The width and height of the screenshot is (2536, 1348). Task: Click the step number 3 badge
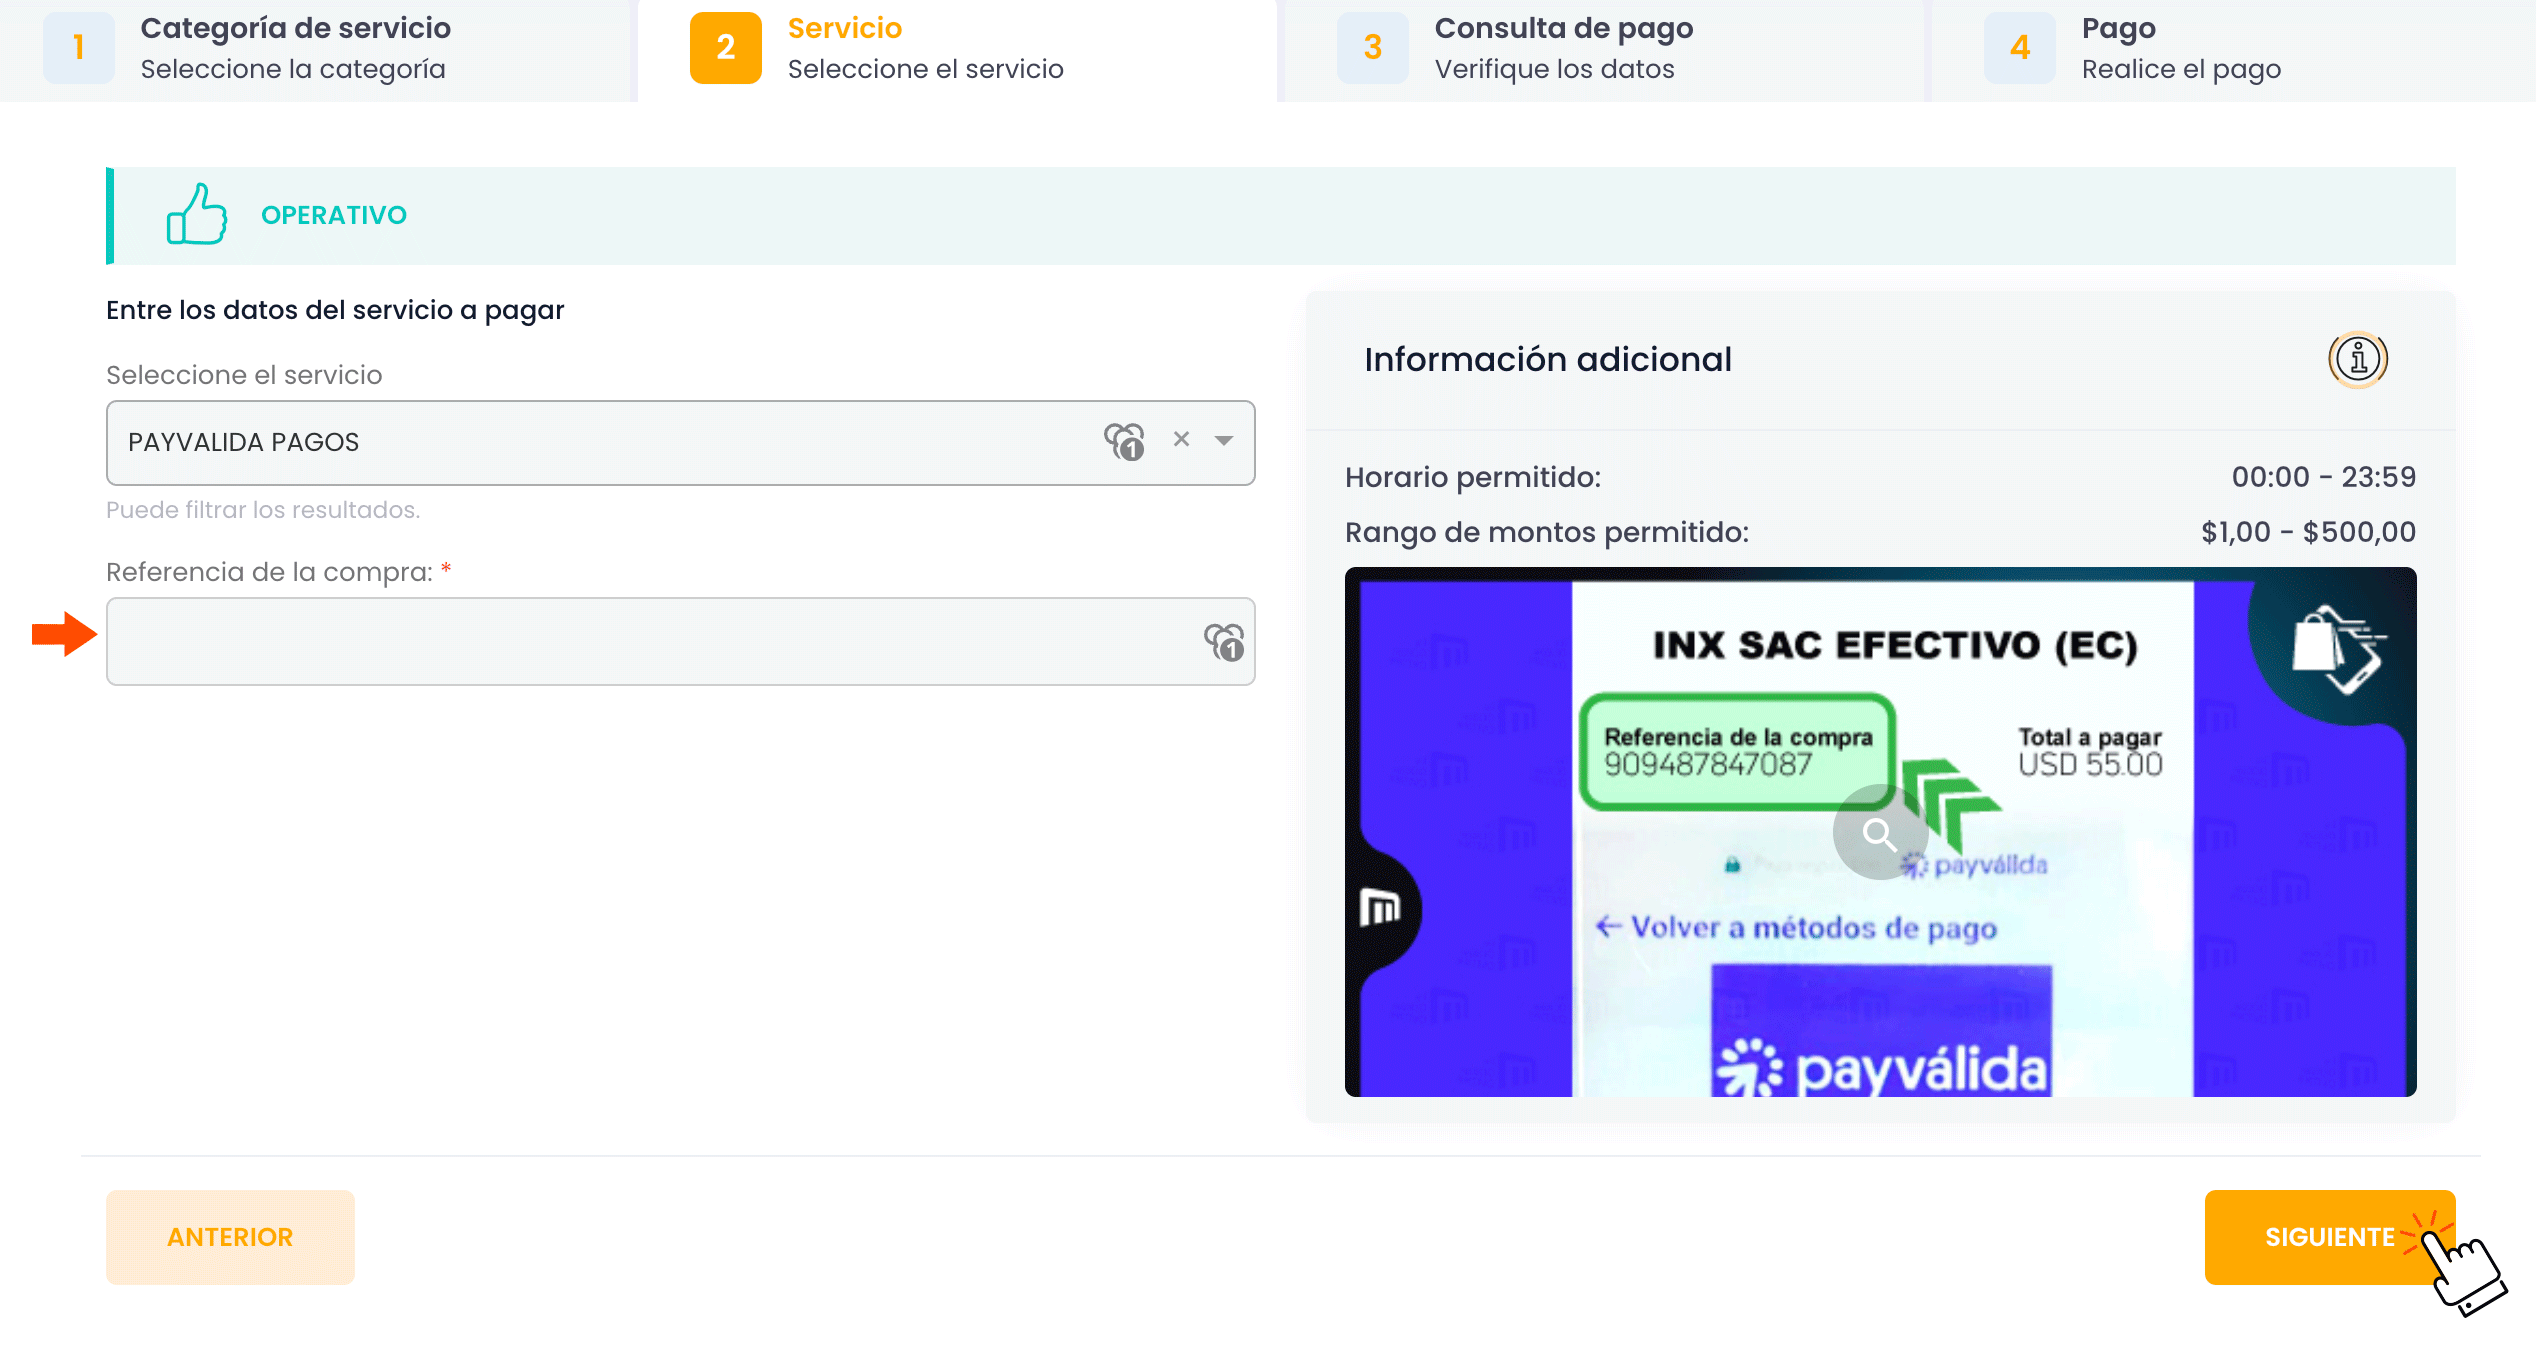[x=1373, y=48]
